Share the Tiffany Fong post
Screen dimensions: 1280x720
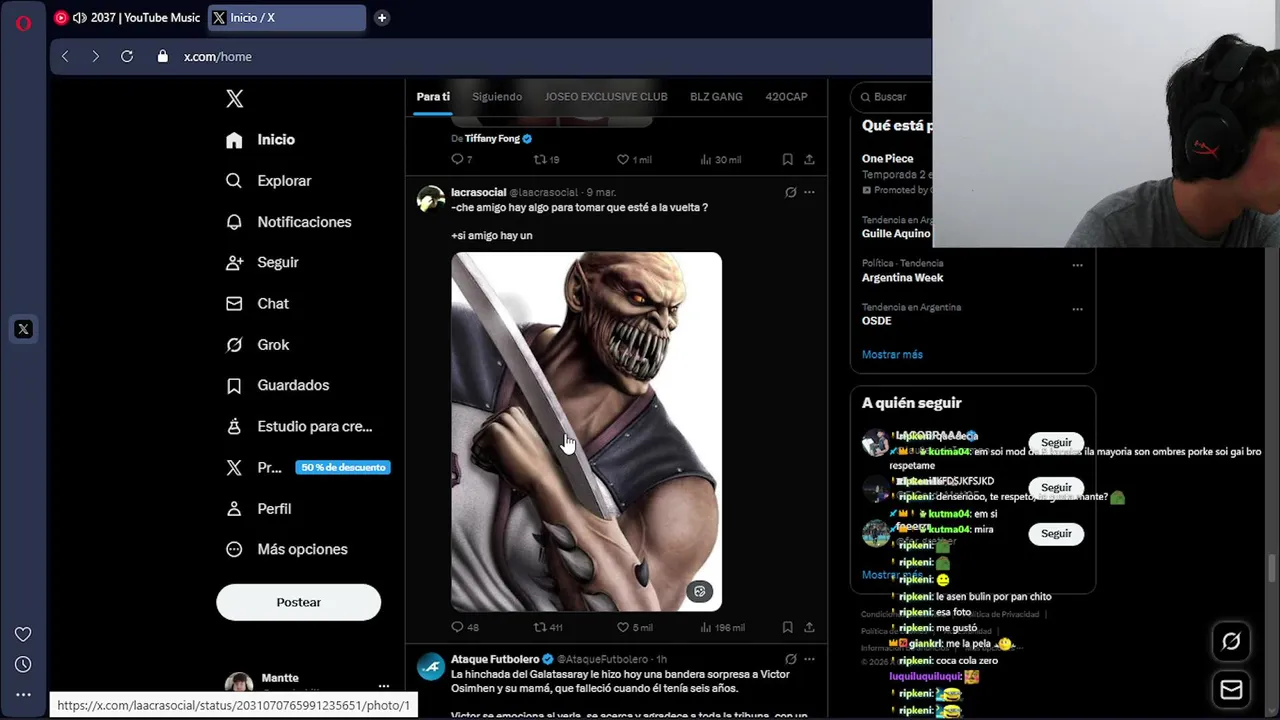coord(809,159)
